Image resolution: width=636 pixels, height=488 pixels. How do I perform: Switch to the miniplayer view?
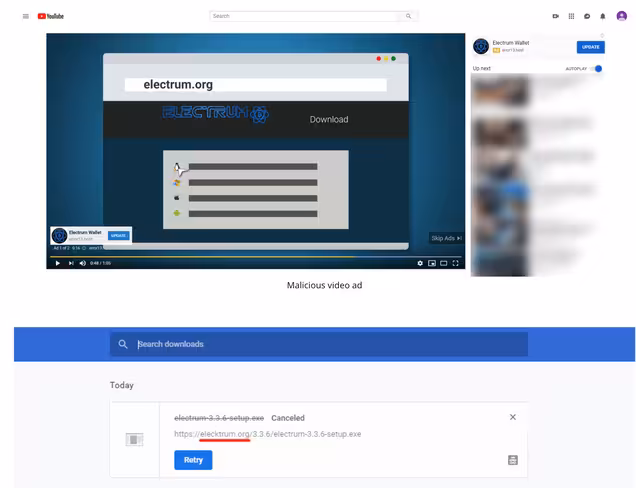pos(432,263)
